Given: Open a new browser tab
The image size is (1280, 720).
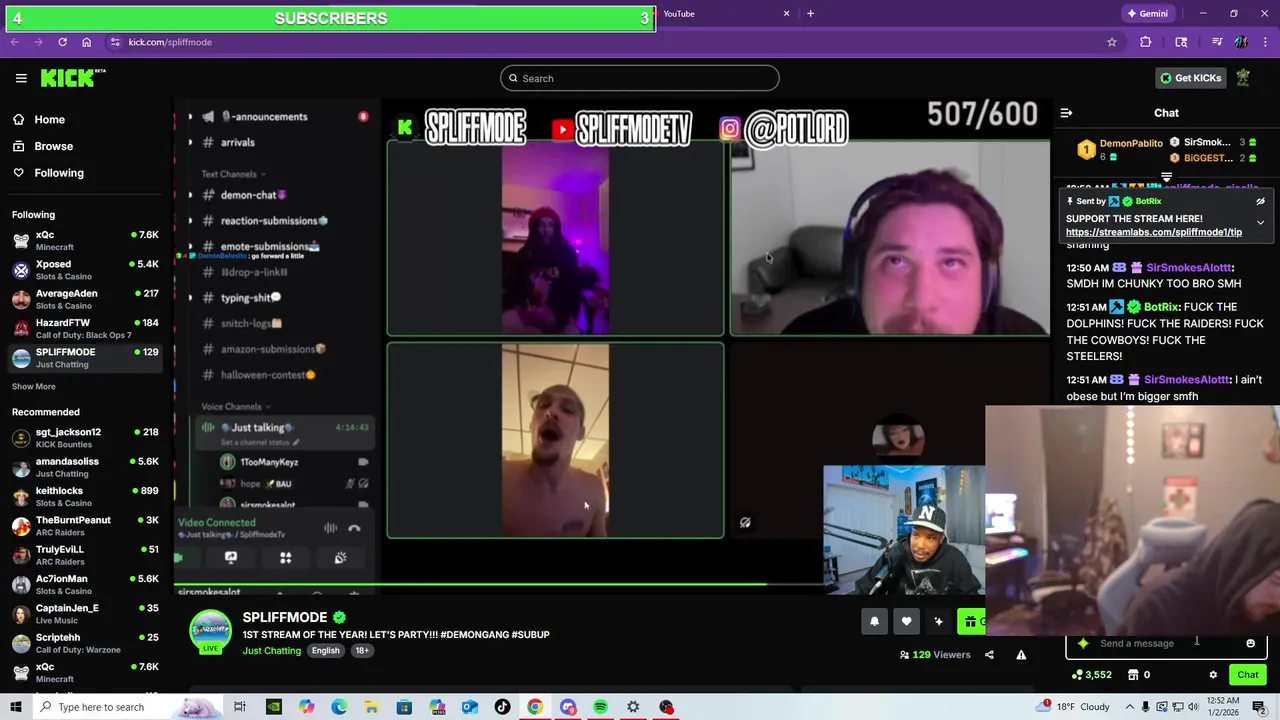Looking at the screenshot, I should (810, 14).
